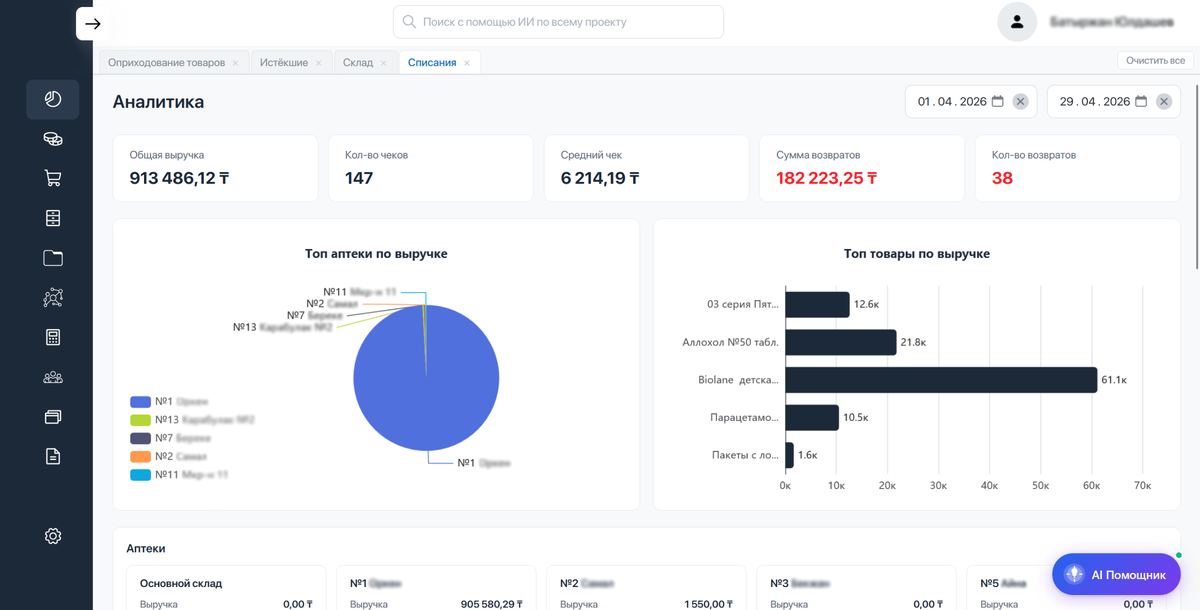
Task: Open the AI Помощник assistant
Action: [x=1116, y=575]
